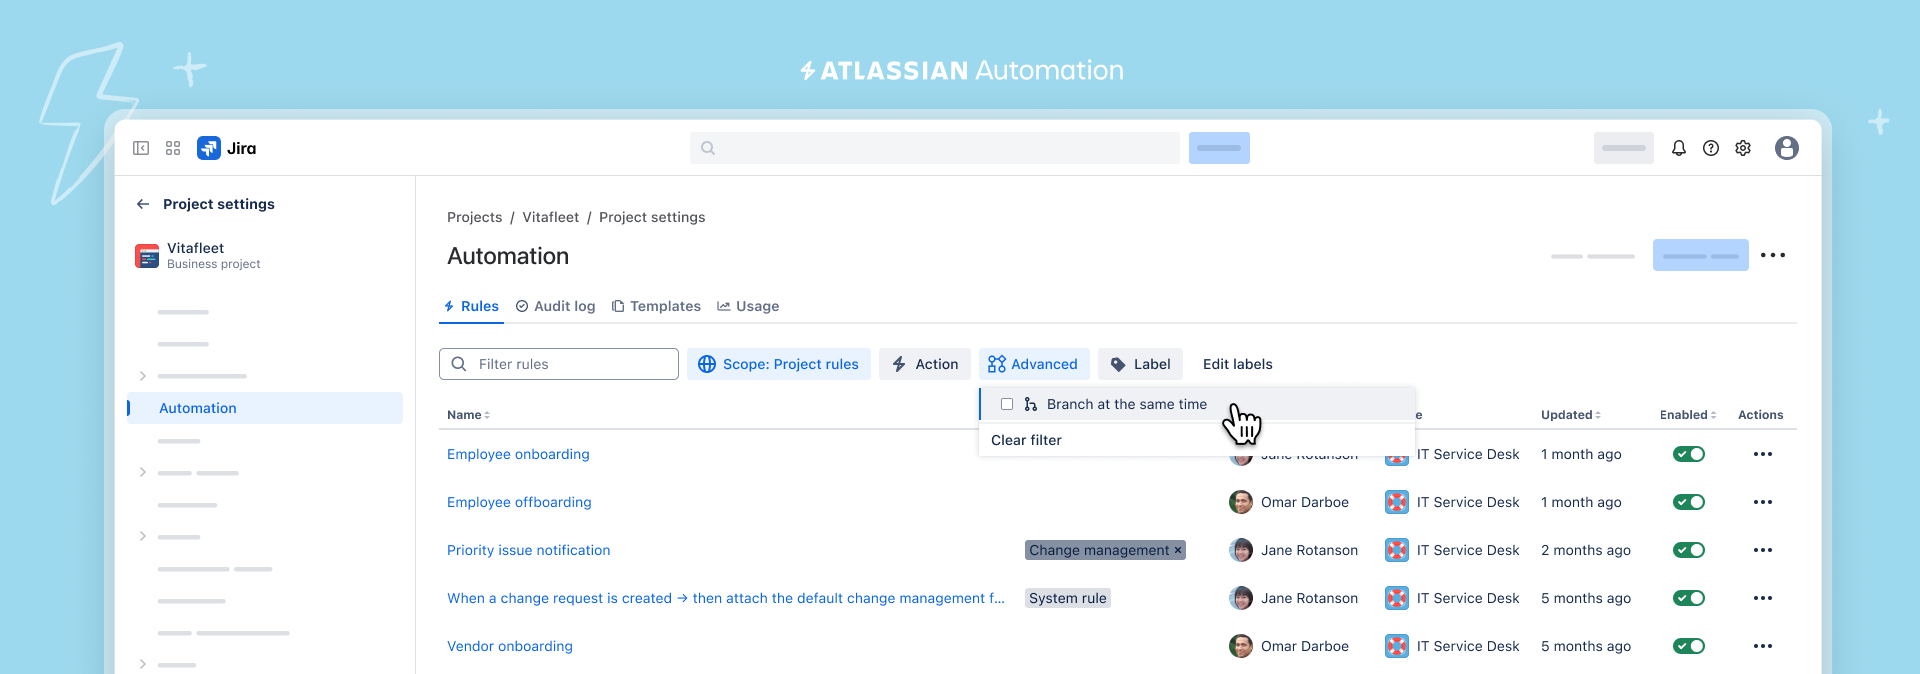Screen dimensions: 1920x674
Task: Click Clear filter in the Advanced menu
Action: tap(1026, 440)
